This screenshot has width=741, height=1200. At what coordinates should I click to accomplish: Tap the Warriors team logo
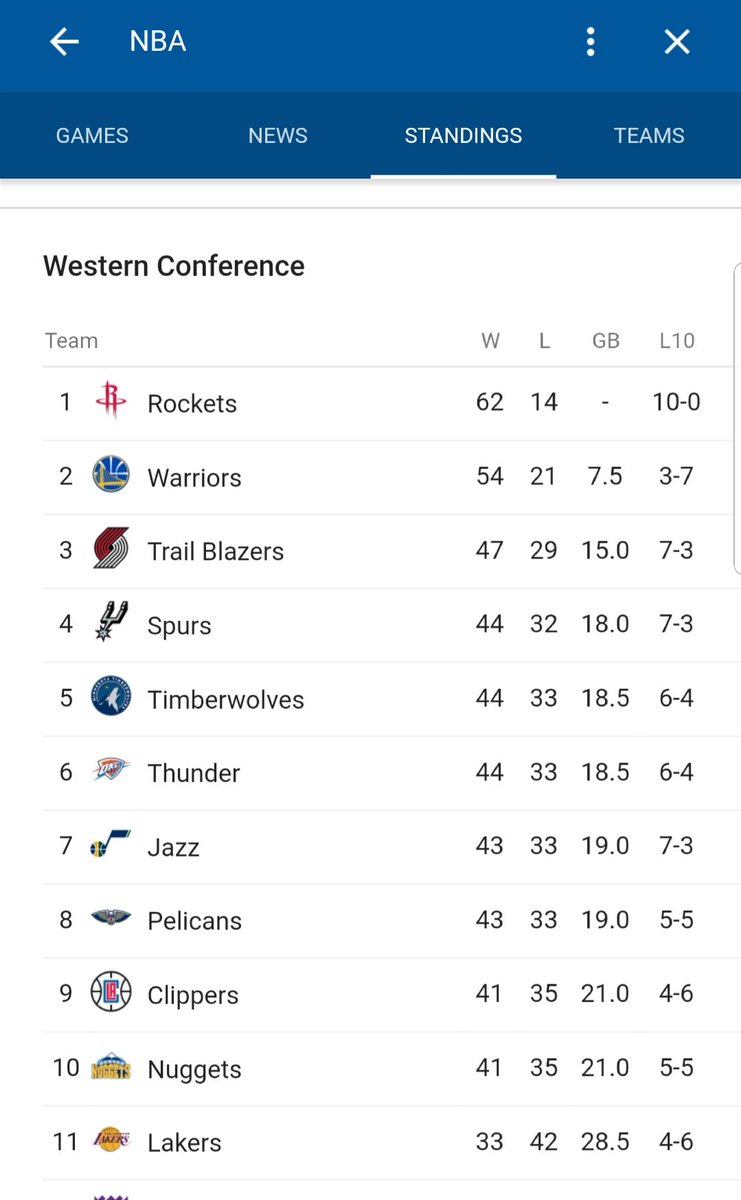[x=110, y=475]
